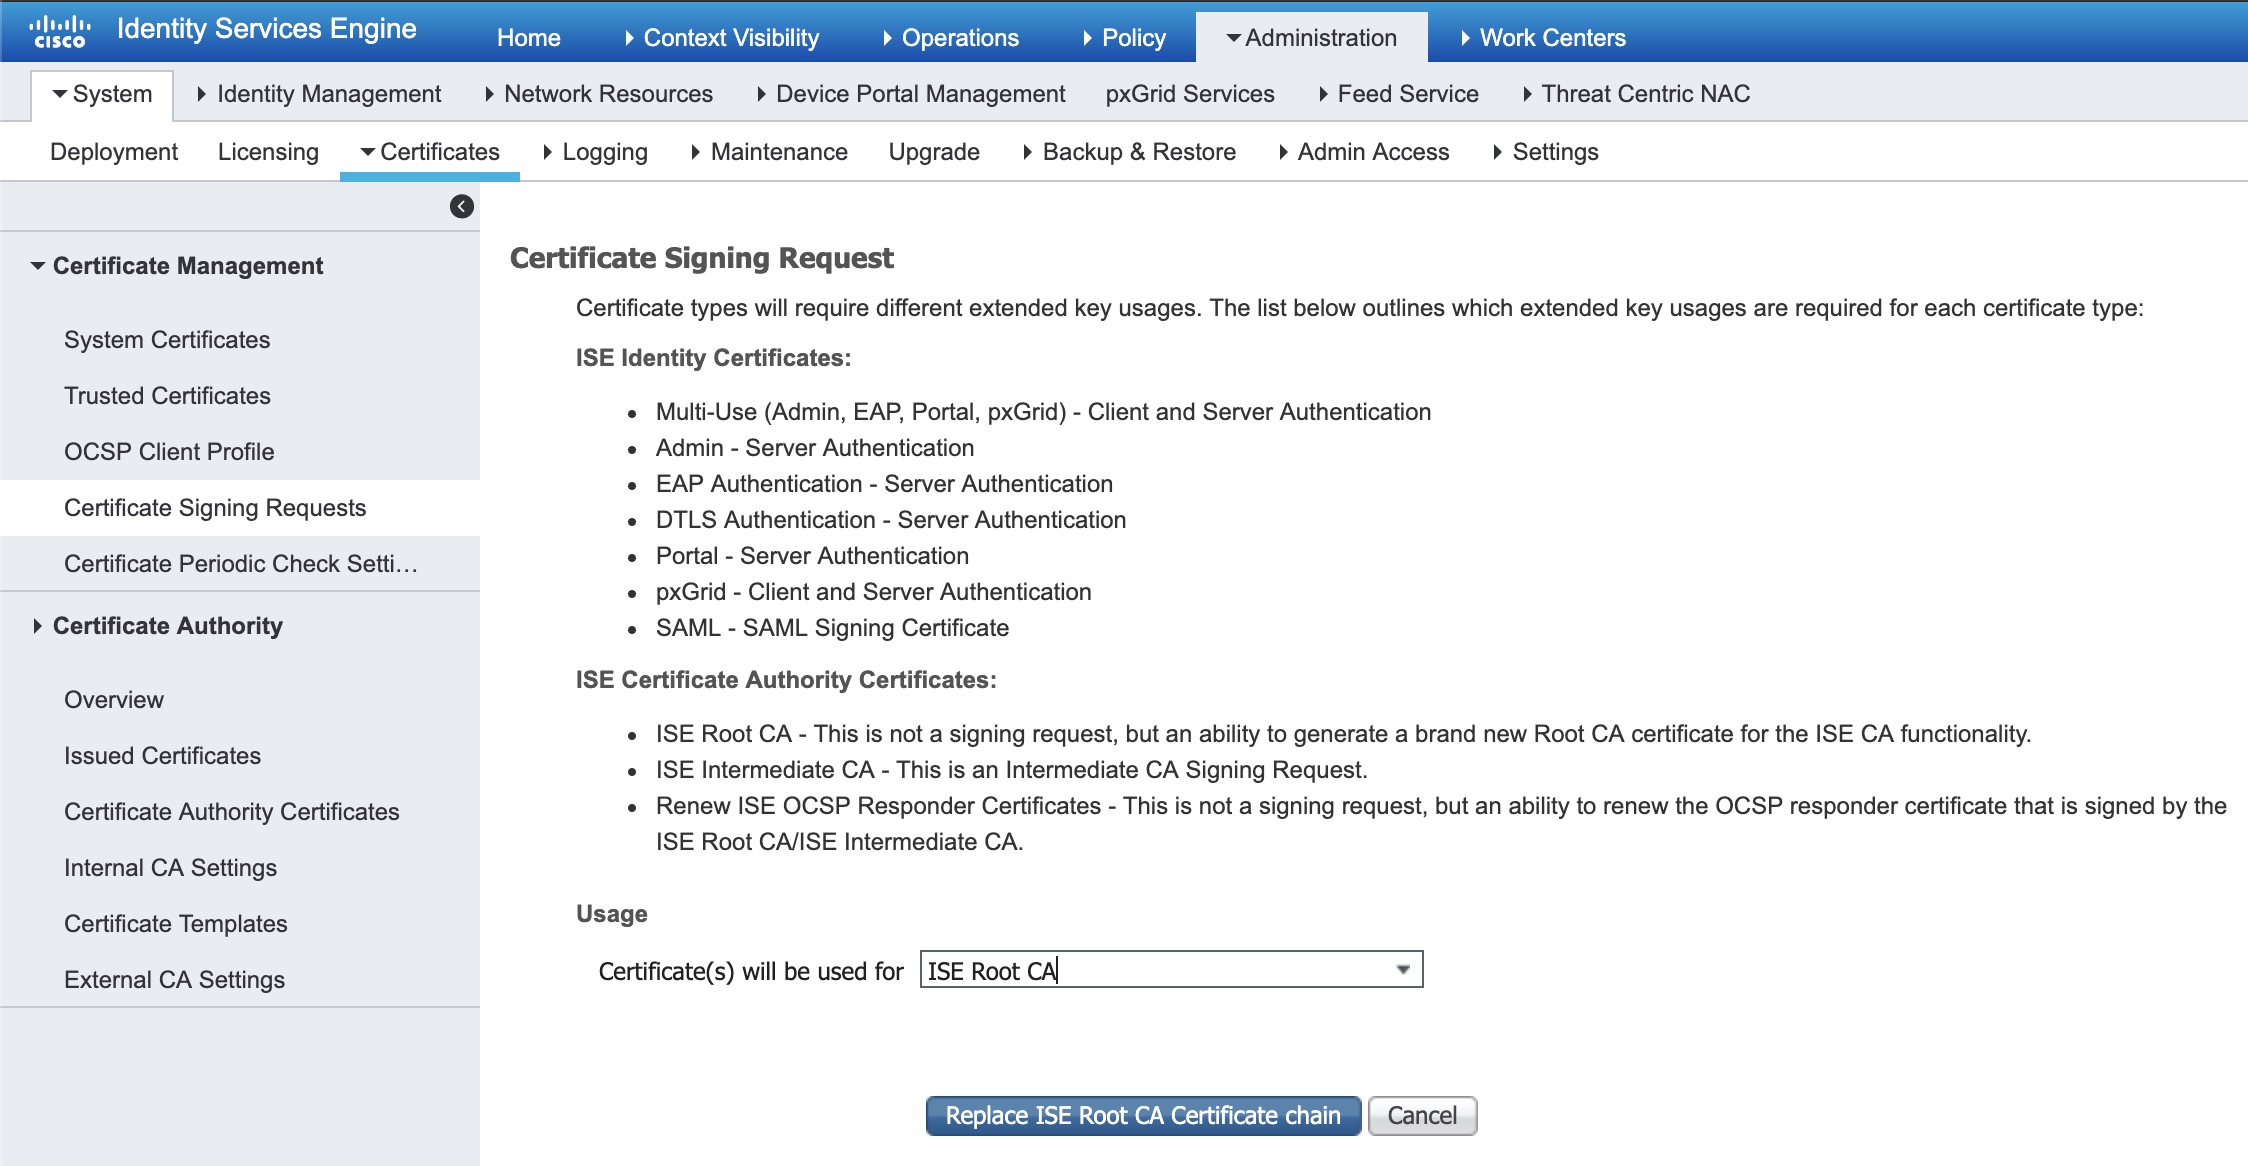Click 'ISE Certificate Authority Certificates:' heading
Screen dimensions: 2248x1166
tap(786, 680)
